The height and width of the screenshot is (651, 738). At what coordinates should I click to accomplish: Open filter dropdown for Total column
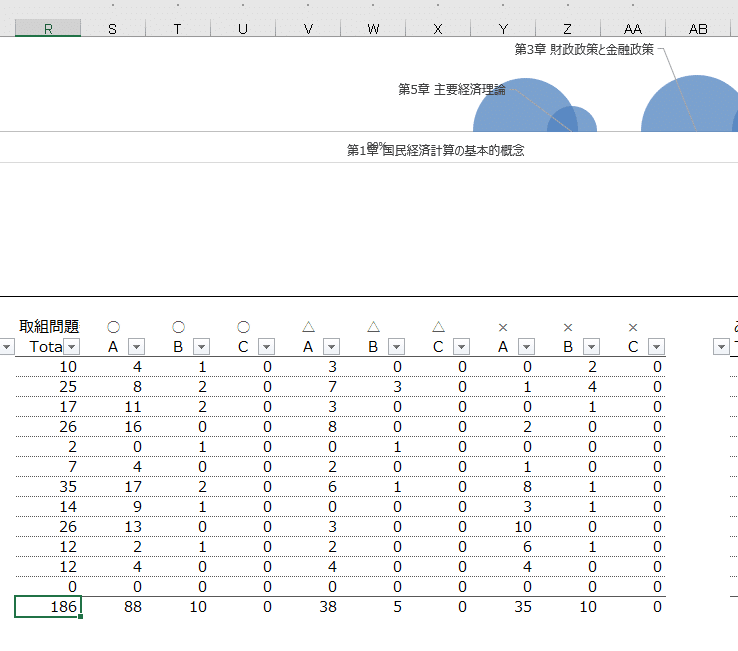tap(72, 347)
